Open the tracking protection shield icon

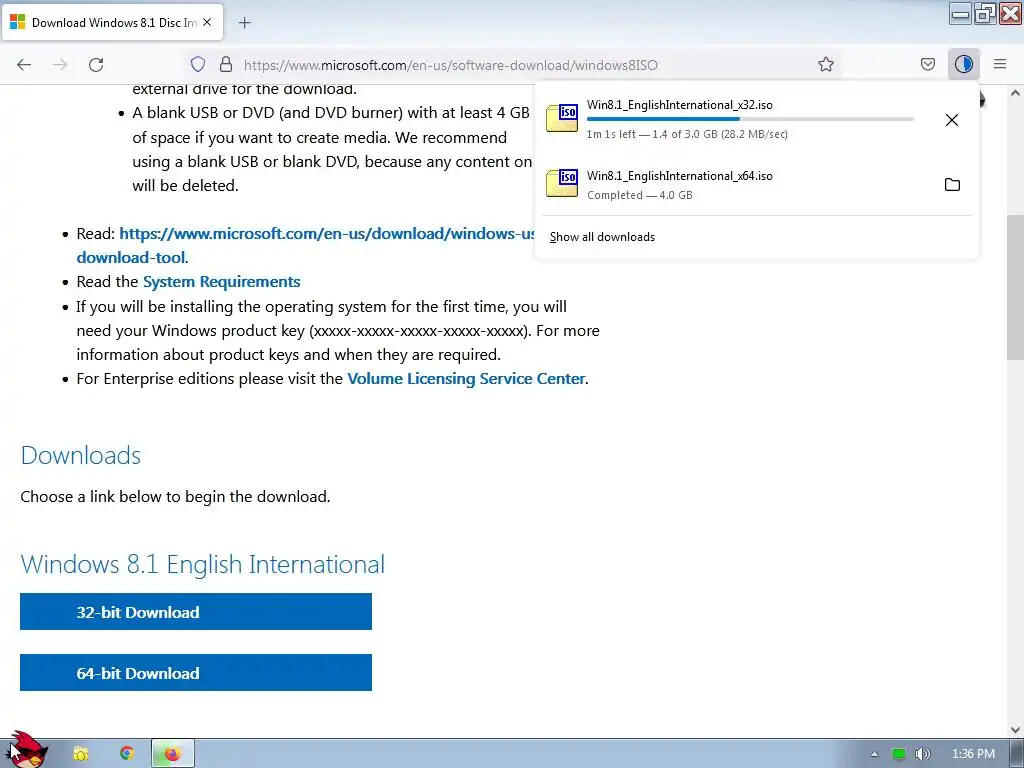[x=198, y=64]
